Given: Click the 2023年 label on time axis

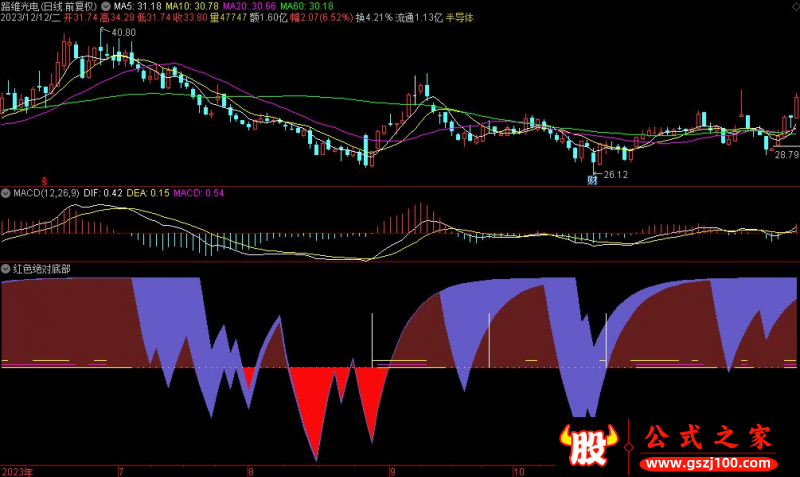Looking at the screenshot, I should click(17, 470).
